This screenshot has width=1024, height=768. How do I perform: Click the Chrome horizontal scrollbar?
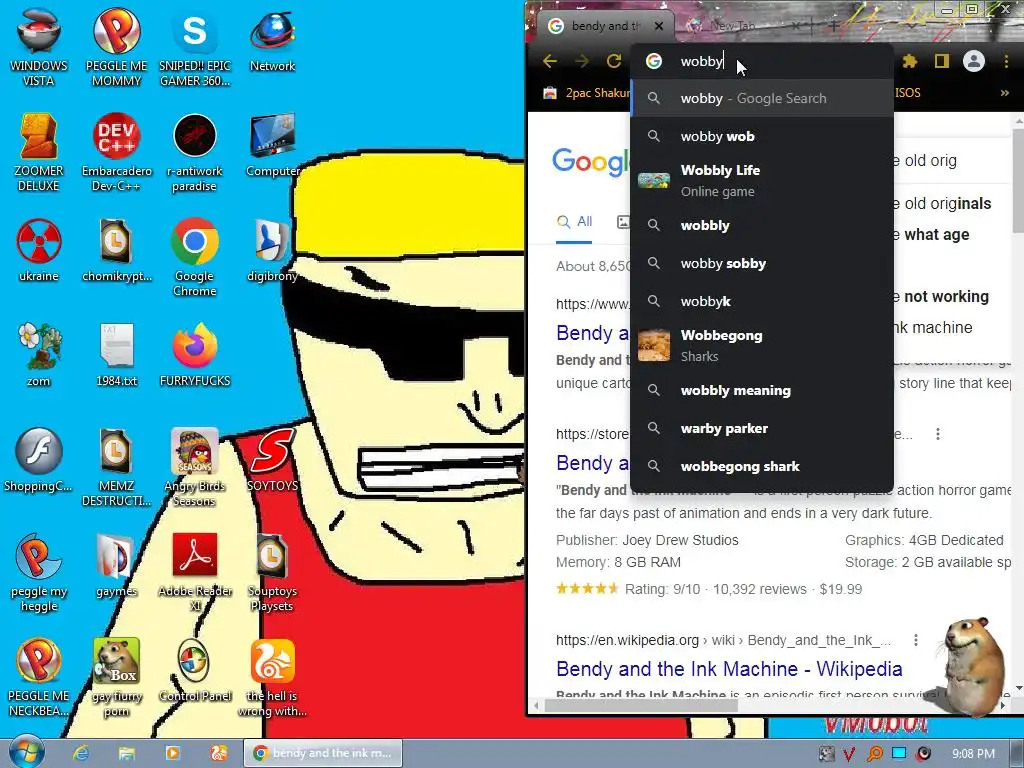(x=641, y=705)
